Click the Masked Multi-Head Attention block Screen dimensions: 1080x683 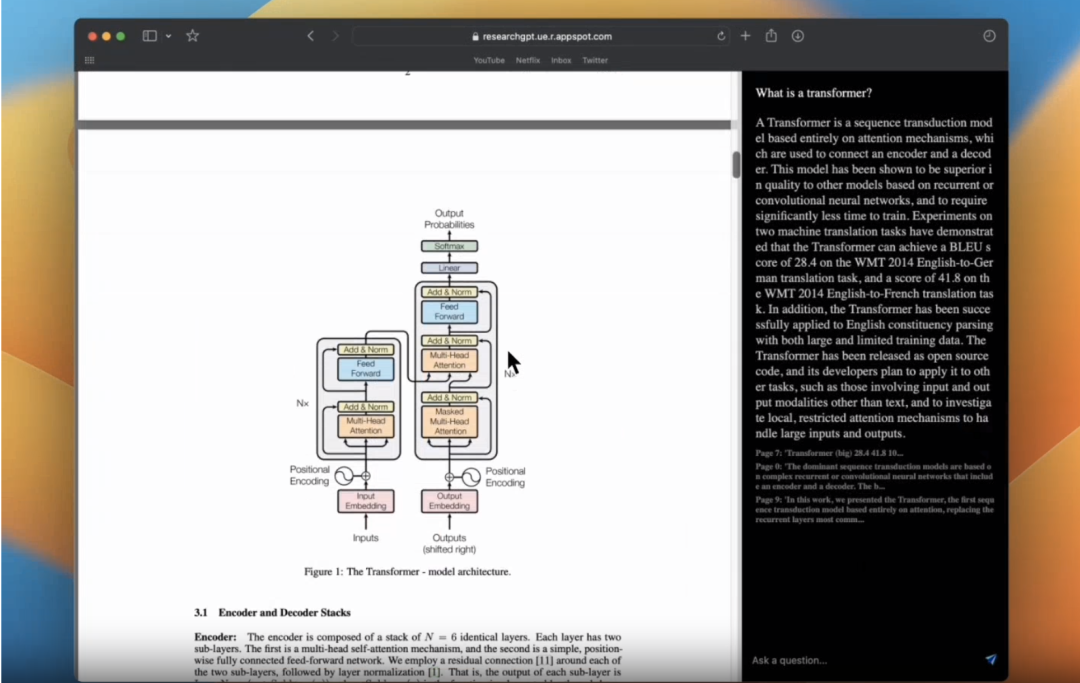(x=449, y=421)
